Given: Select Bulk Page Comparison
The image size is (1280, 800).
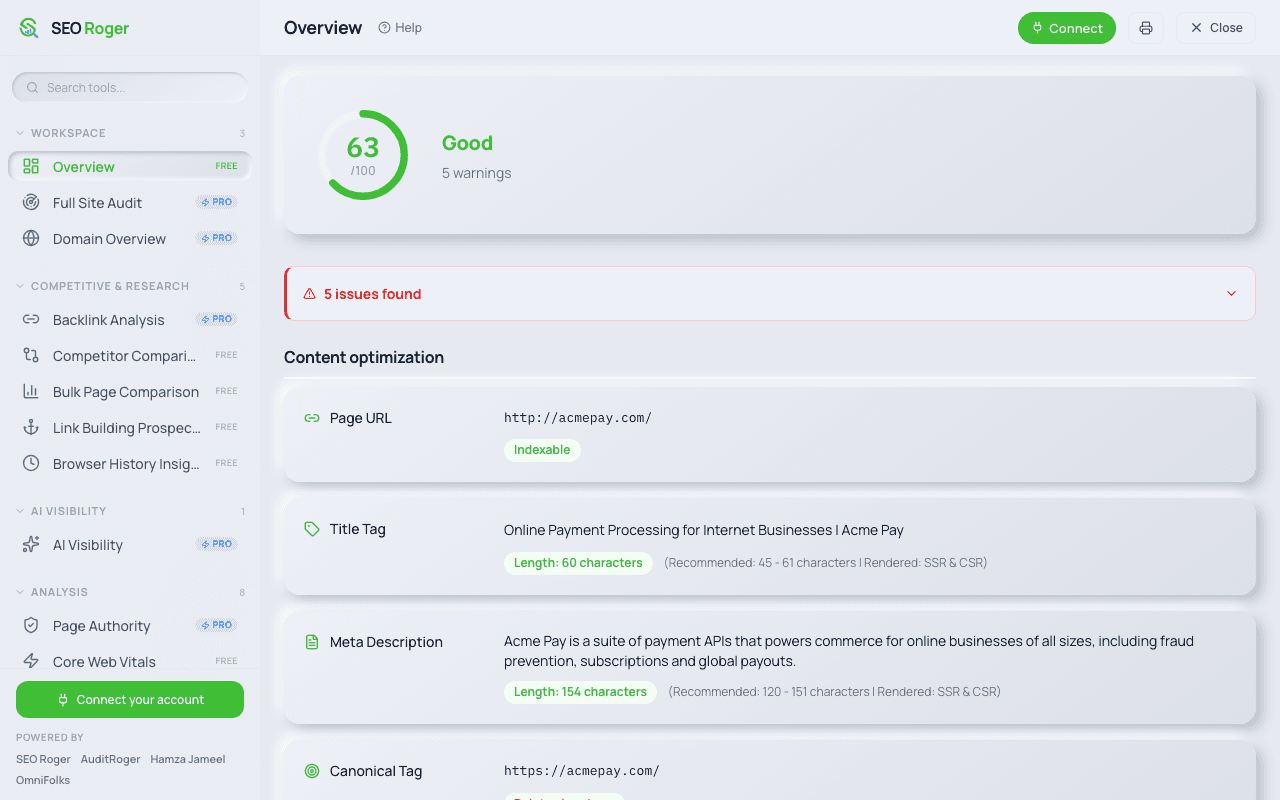Looking at the screenshot, I should 130,391.
